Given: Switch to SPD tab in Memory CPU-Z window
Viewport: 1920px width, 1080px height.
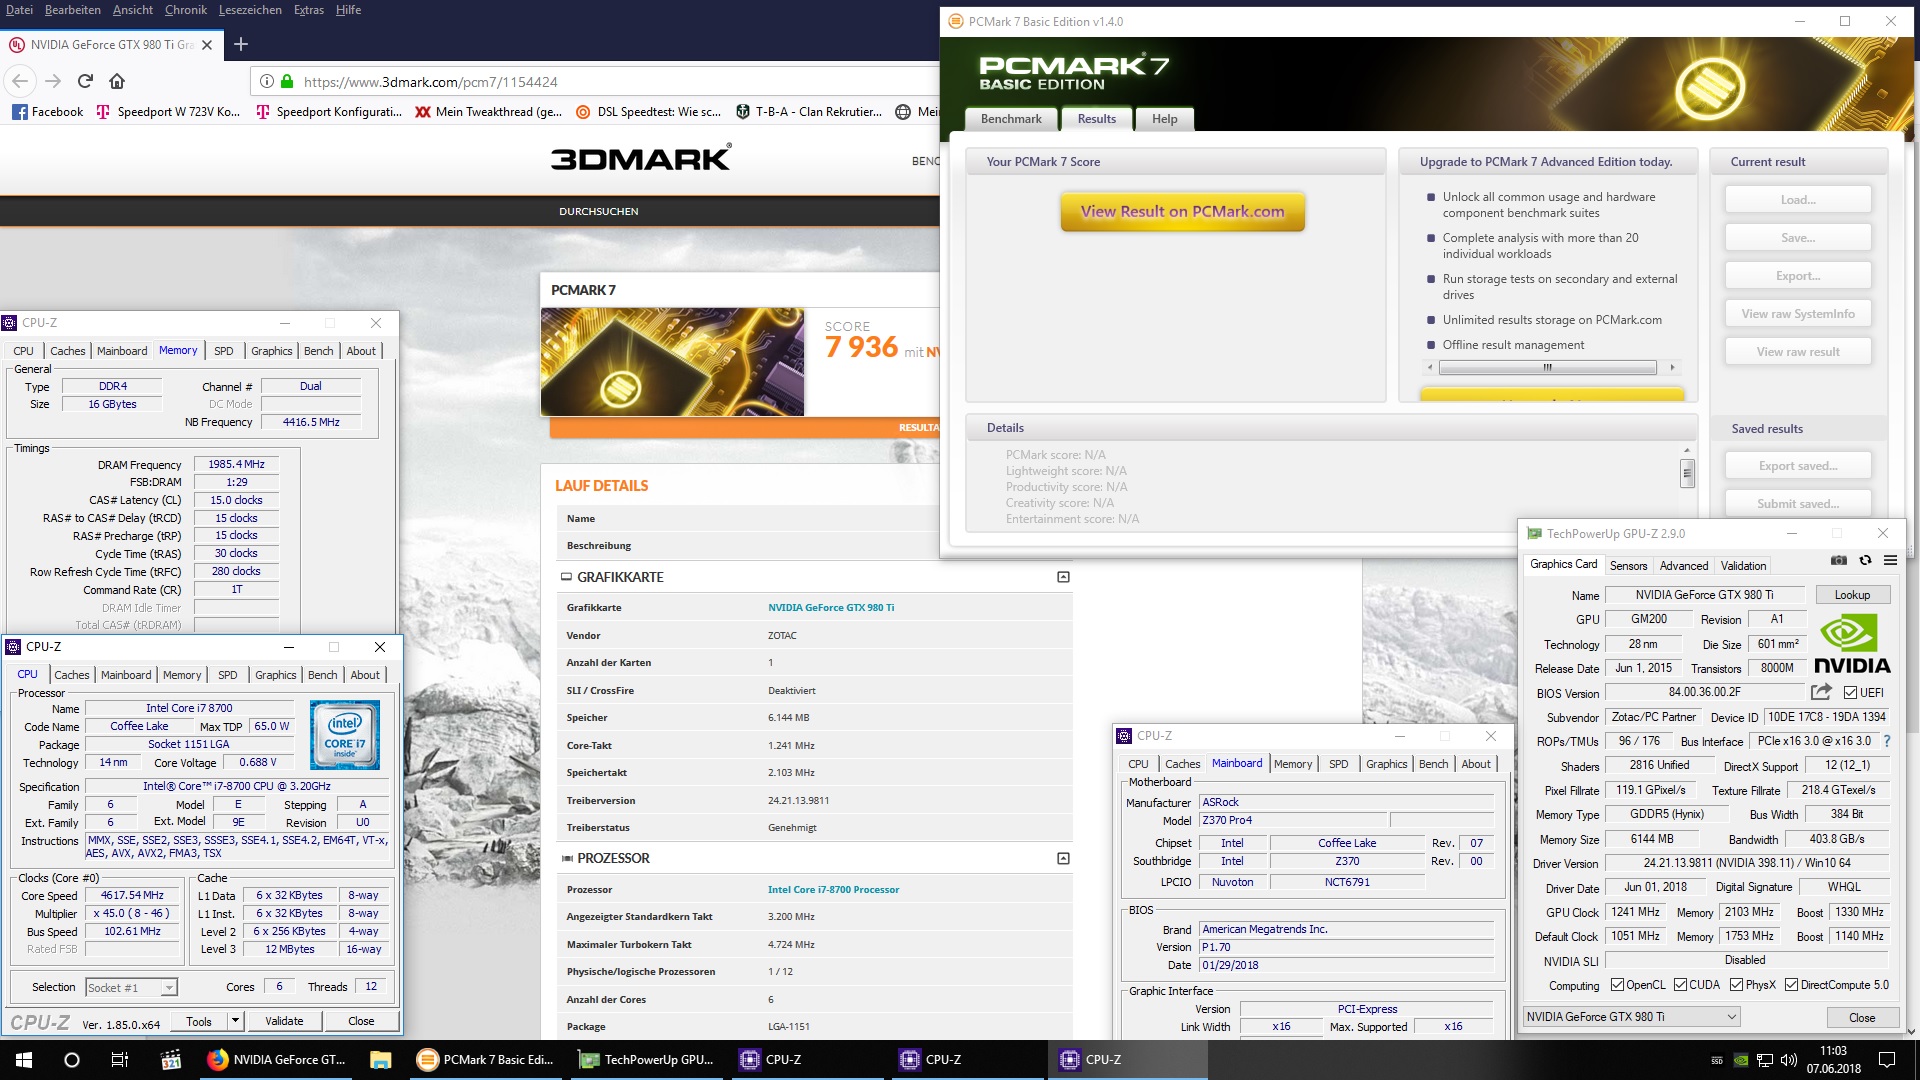Looking at the screenshot, I should (224, 351).
